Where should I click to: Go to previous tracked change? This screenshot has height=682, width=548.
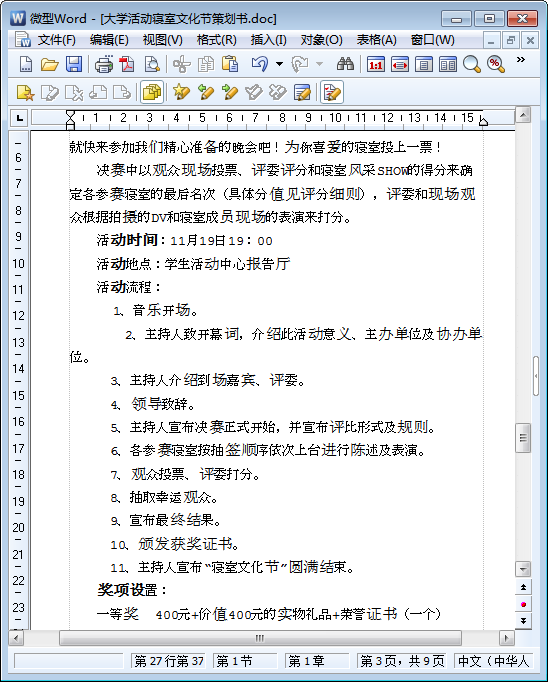(x=206, y=92)
